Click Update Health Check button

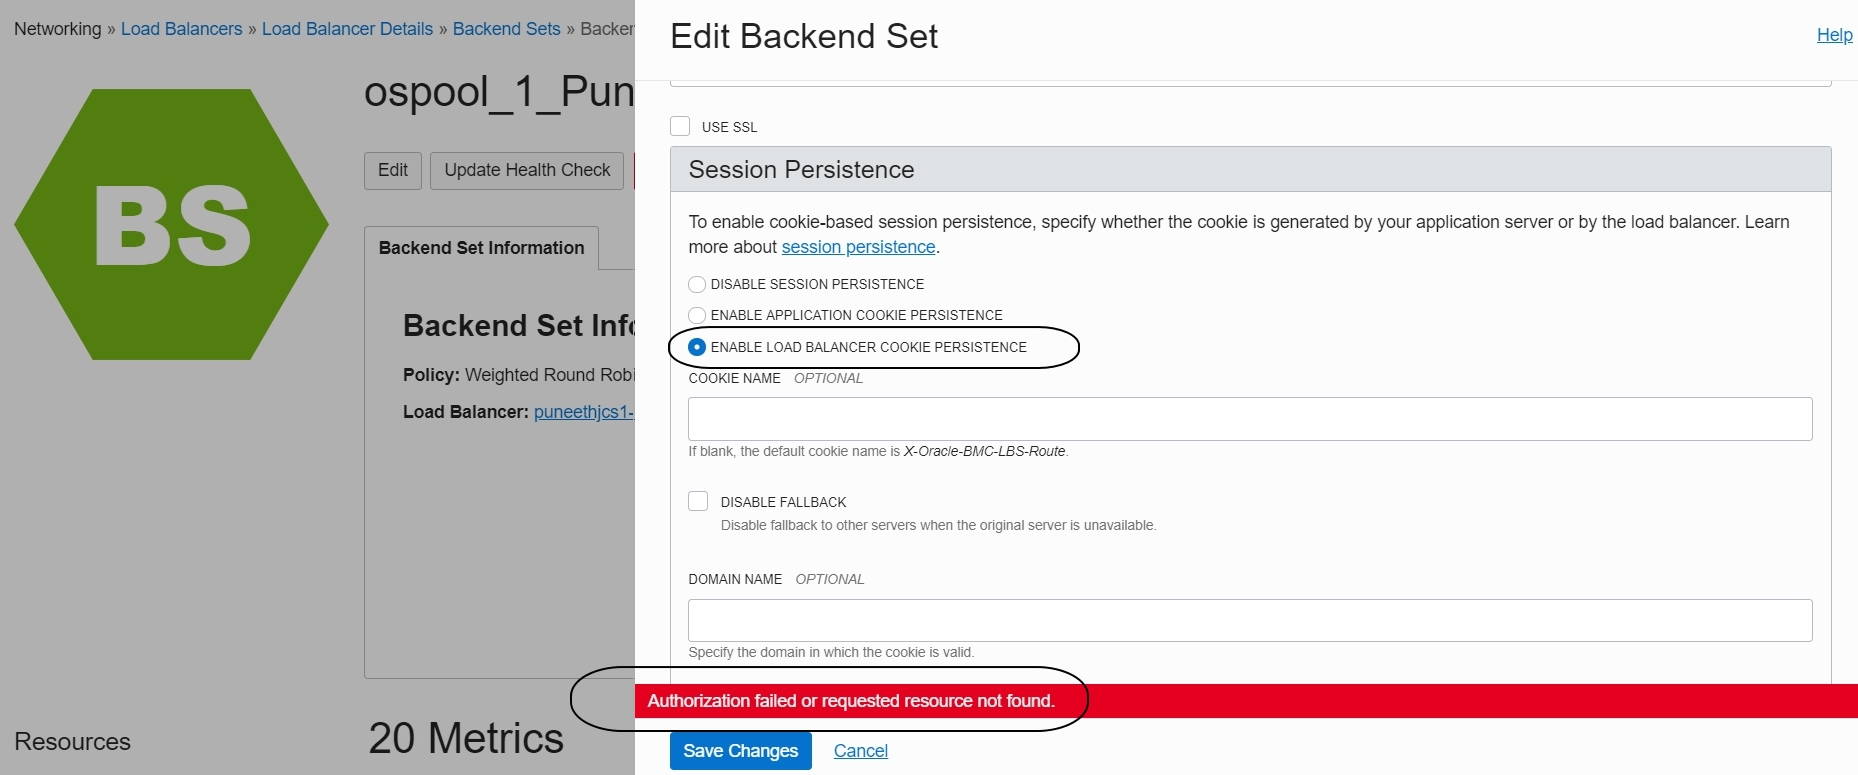click(x=527, y=170)
